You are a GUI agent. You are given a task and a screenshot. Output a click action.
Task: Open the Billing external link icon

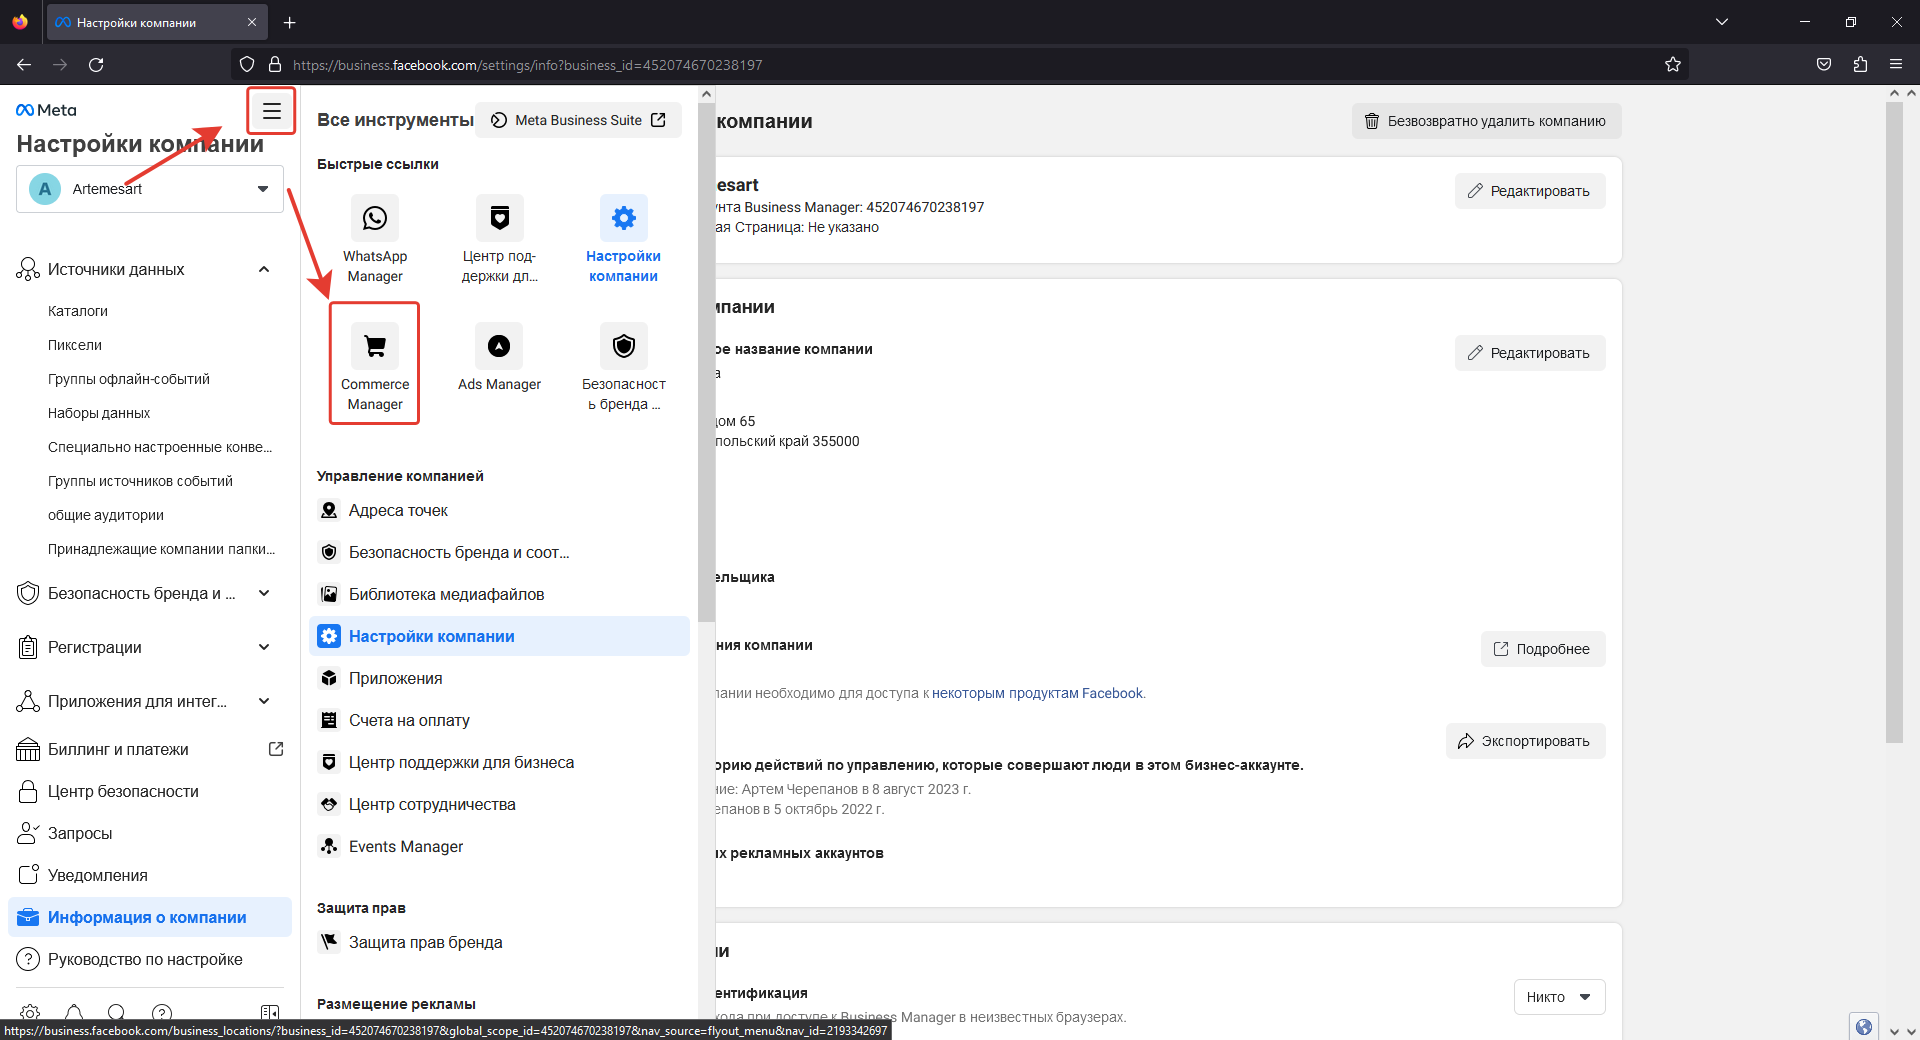coord(276,749)
